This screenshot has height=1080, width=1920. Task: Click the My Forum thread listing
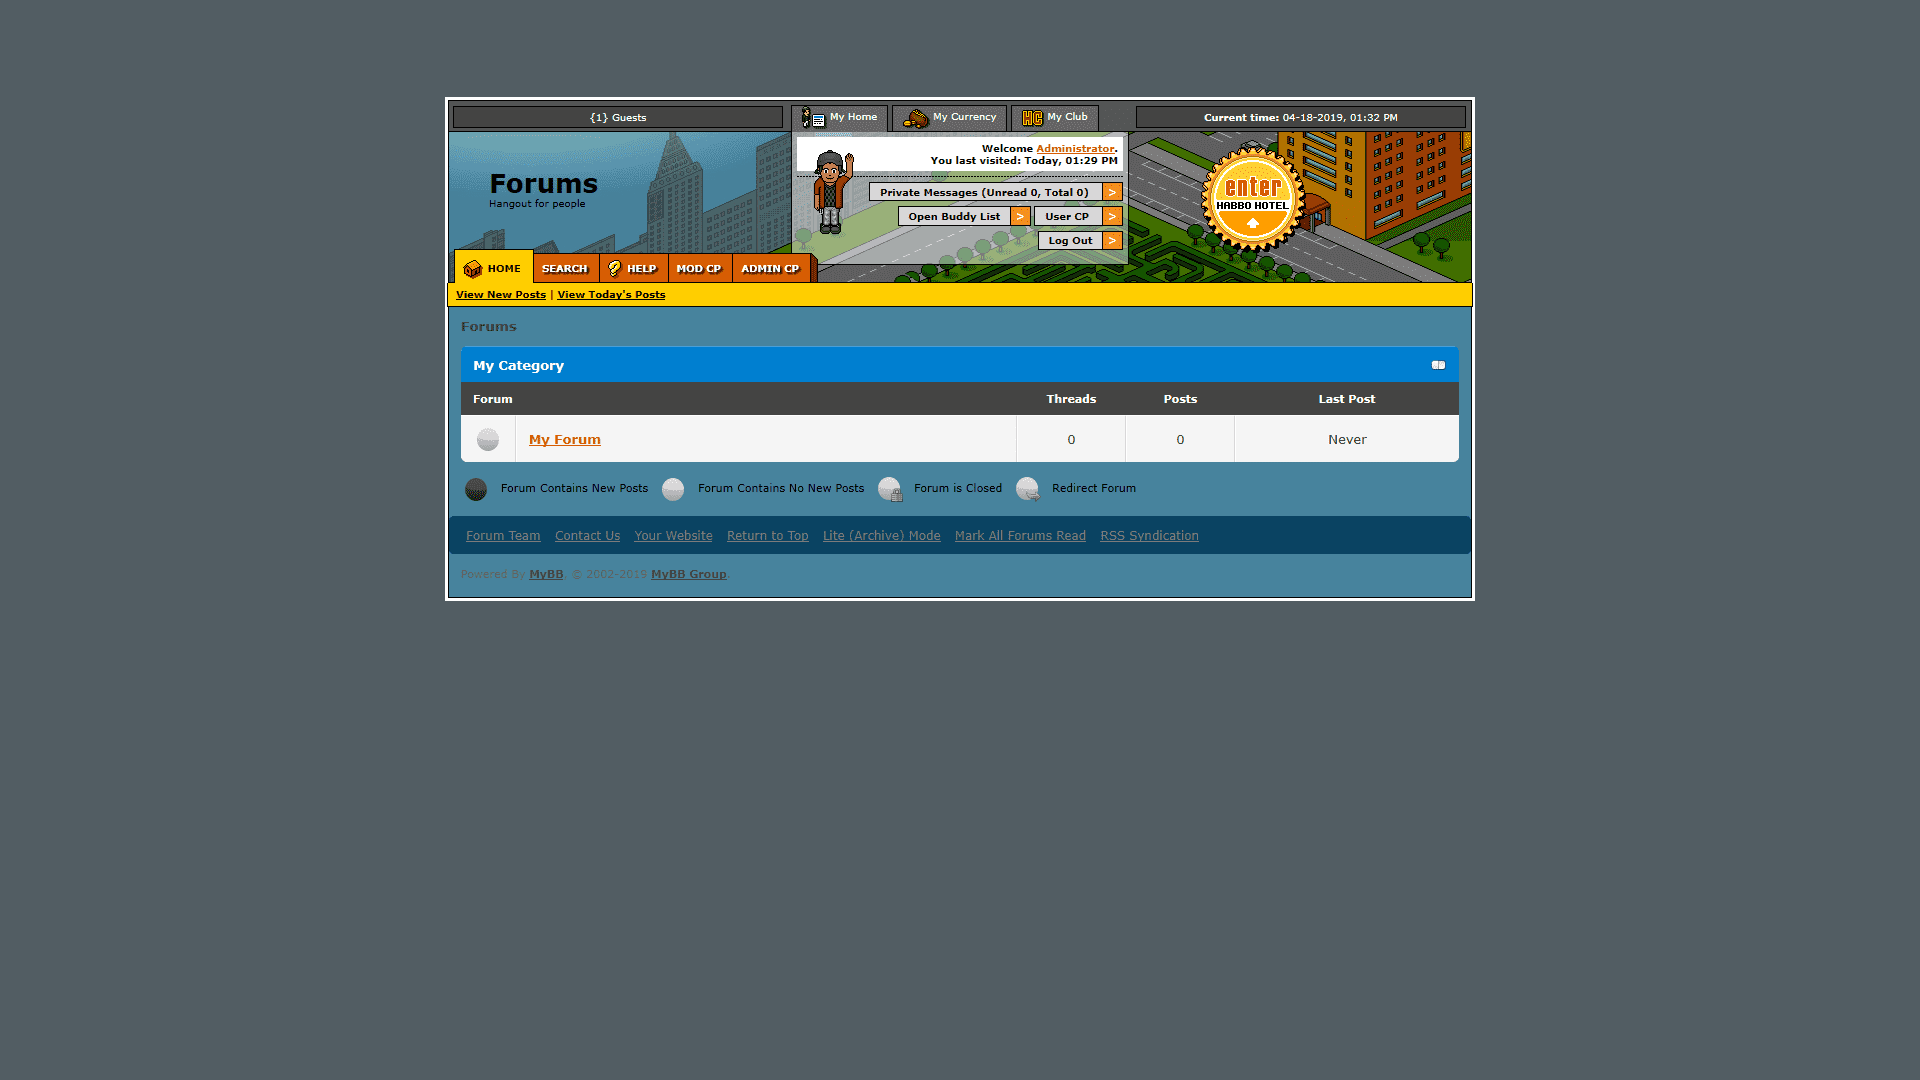click(564, 439)
